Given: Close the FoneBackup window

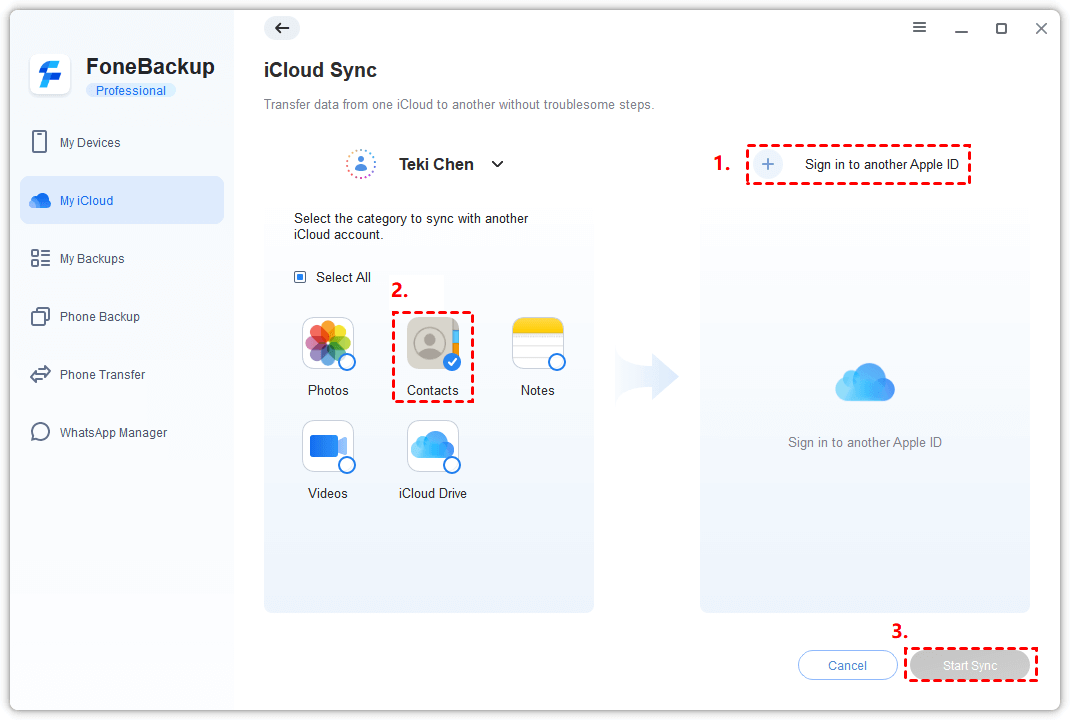Looking at the screenshot, I should [x=1041, y=28].
